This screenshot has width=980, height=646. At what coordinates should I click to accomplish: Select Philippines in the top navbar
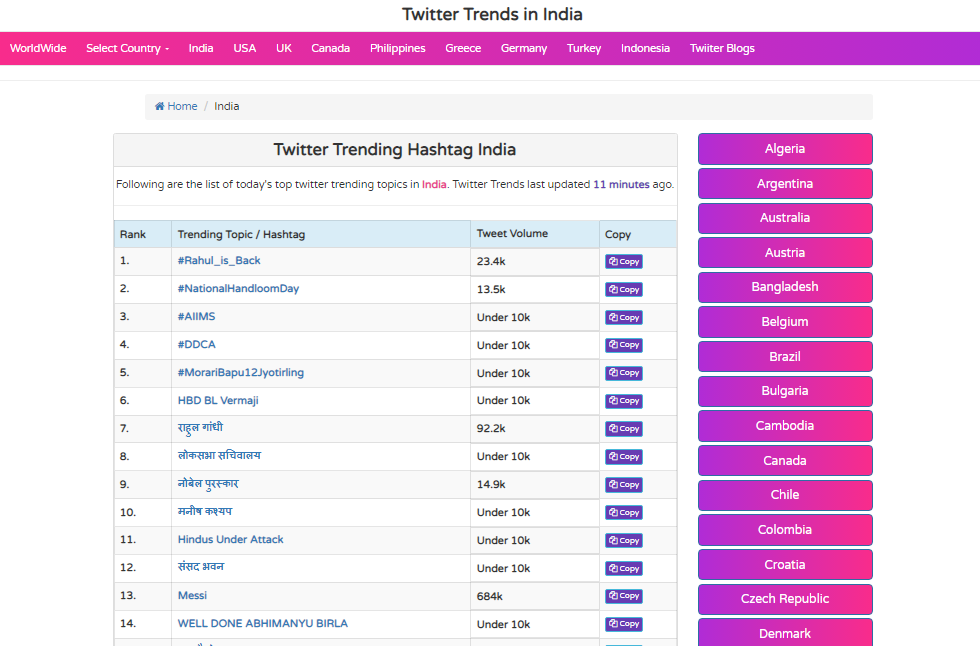coord(398,48)
